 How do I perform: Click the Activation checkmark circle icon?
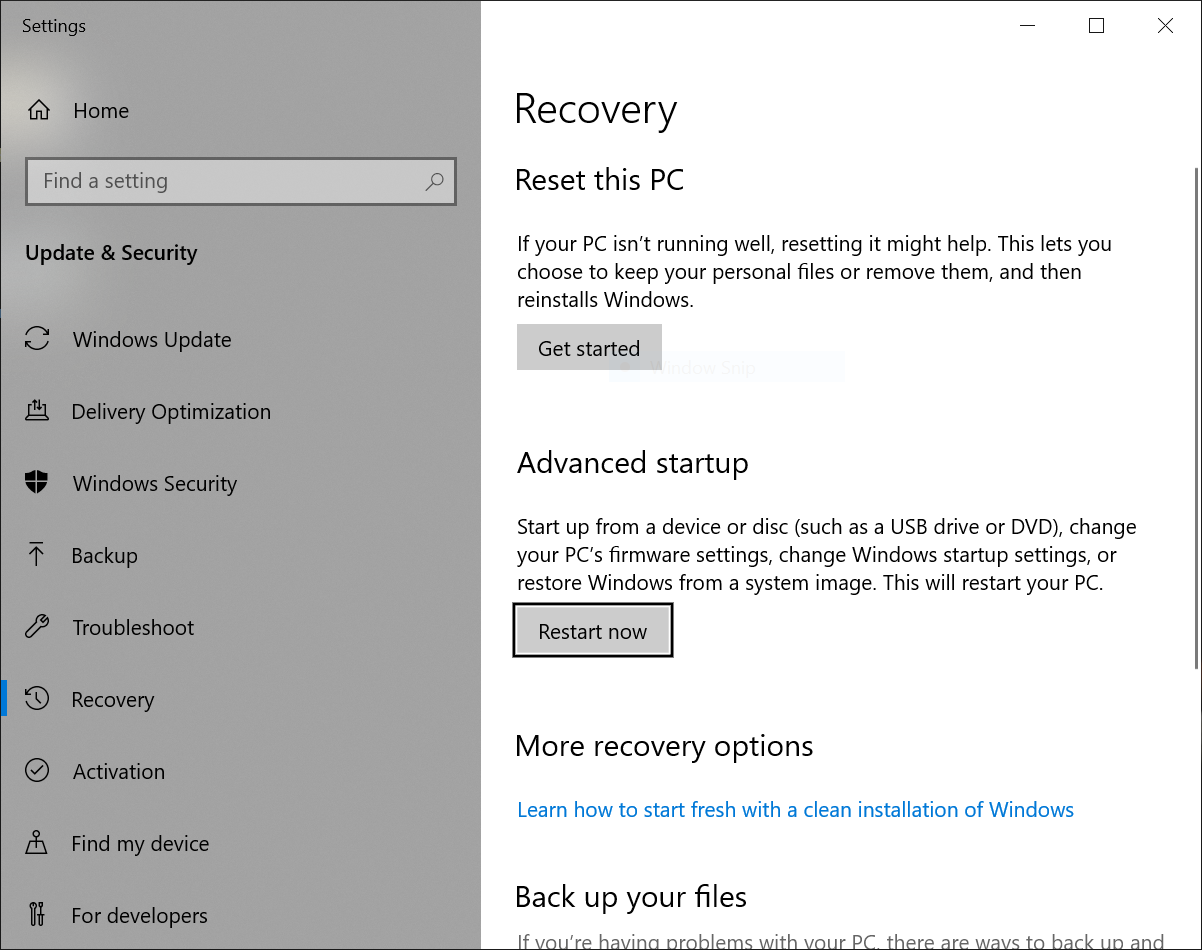coord(37,771)
